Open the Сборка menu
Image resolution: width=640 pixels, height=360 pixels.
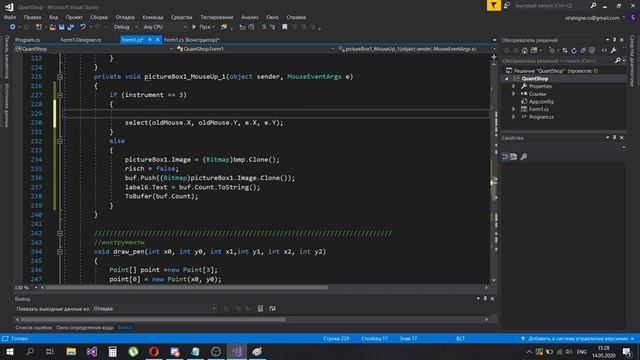coord(99,17)
